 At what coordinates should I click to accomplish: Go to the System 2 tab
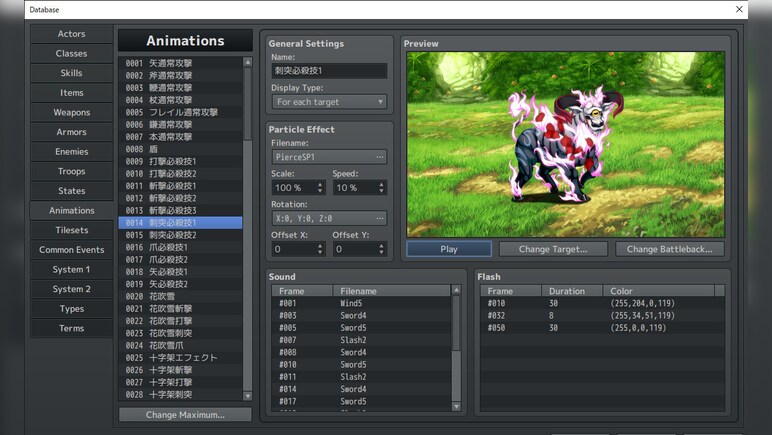click(x=71, y=289)
